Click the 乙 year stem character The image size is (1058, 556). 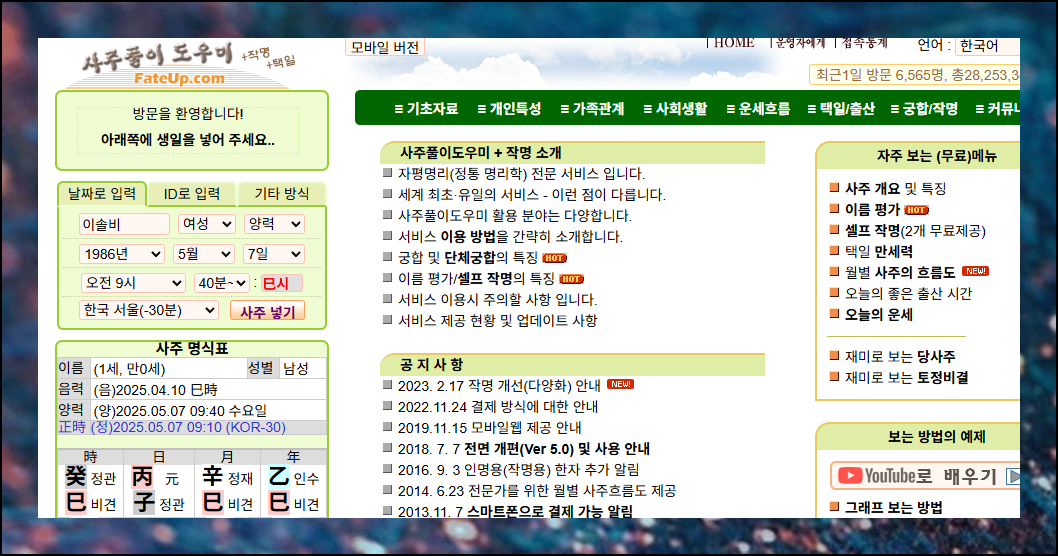278,477
